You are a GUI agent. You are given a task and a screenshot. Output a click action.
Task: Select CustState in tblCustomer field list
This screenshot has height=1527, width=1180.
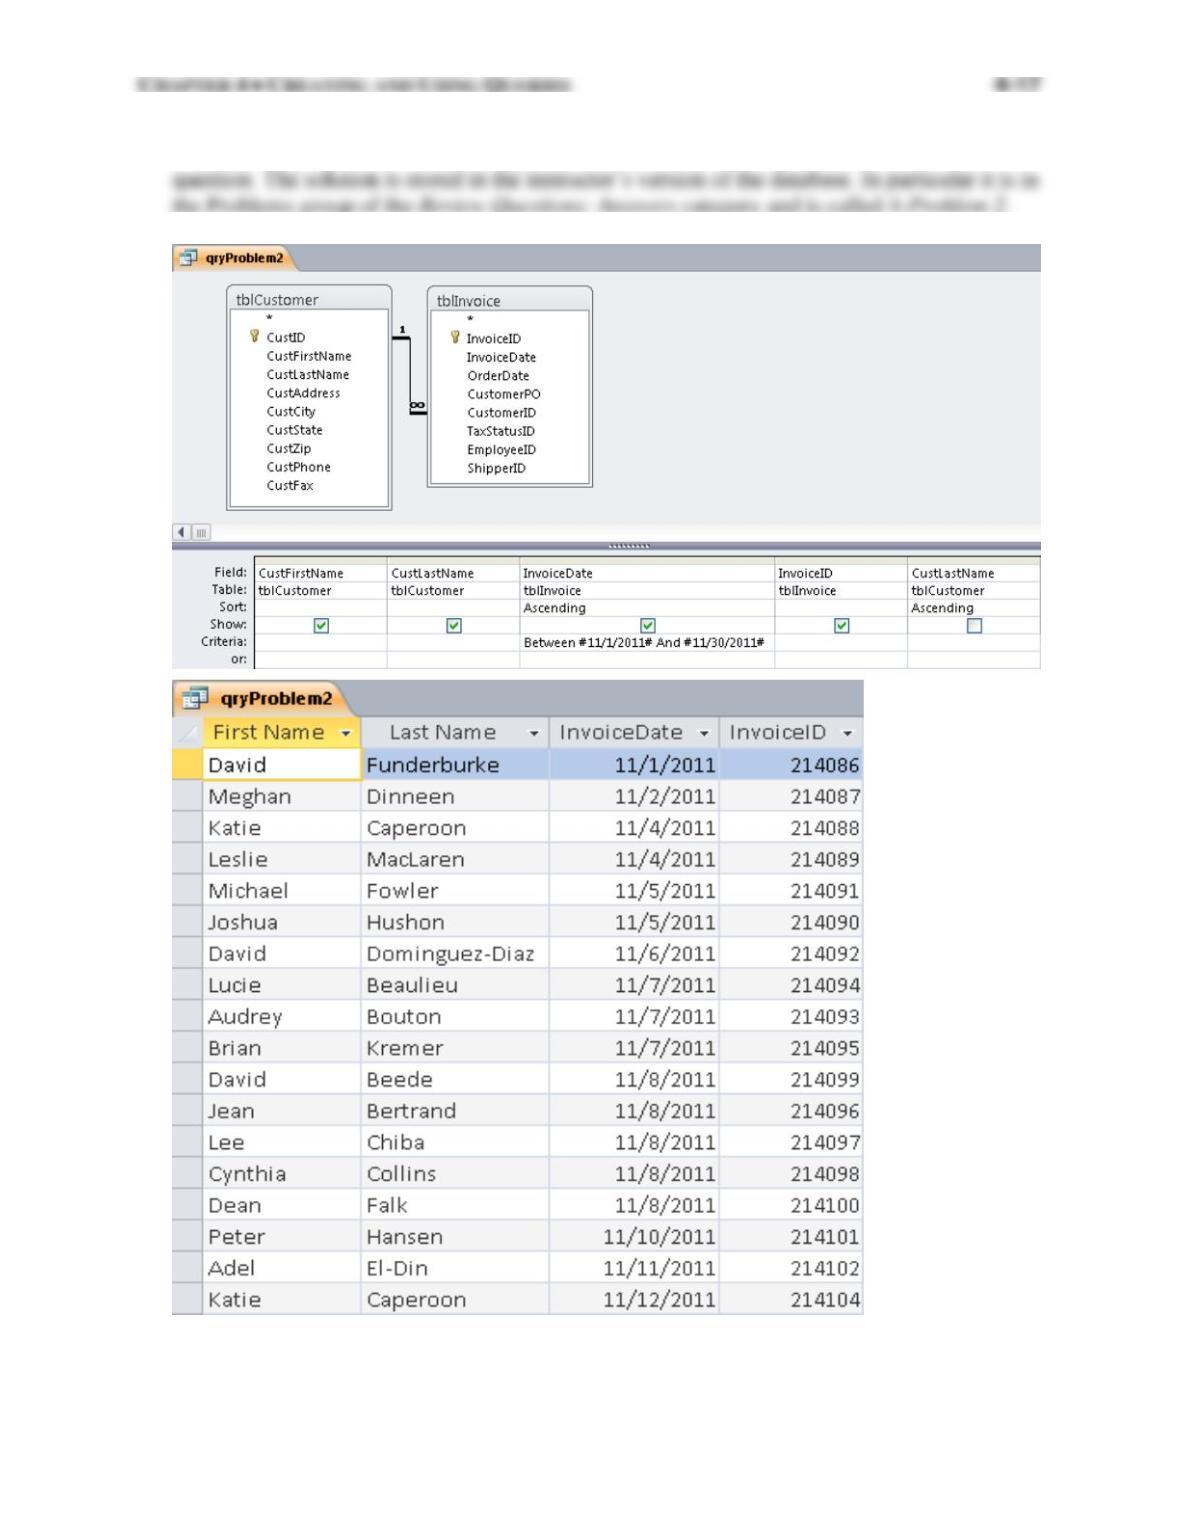pyautogui.click(x=294, y=430)
